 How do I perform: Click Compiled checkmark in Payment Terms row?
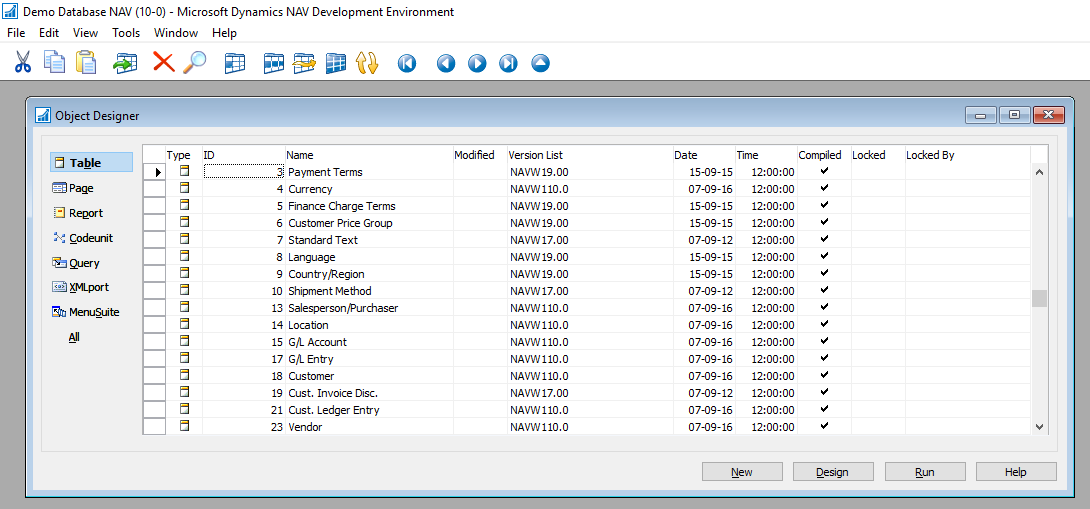pyautogui.click(x=824, y=170)
